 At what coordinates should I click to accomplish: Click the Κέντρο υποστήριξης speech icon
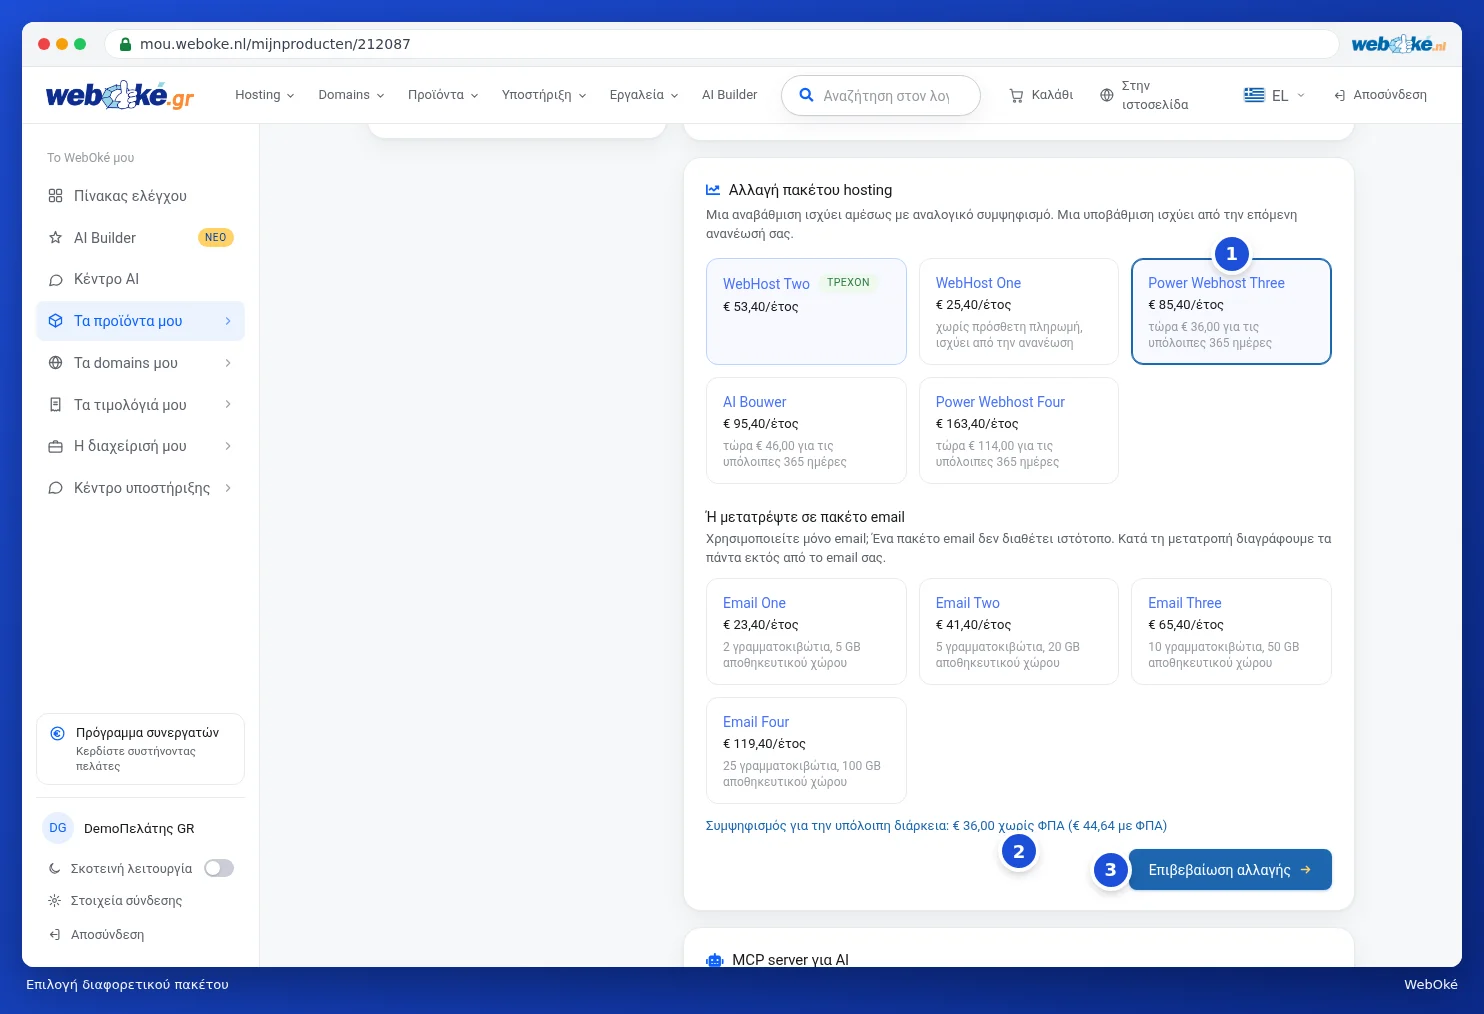pos(56,488)
